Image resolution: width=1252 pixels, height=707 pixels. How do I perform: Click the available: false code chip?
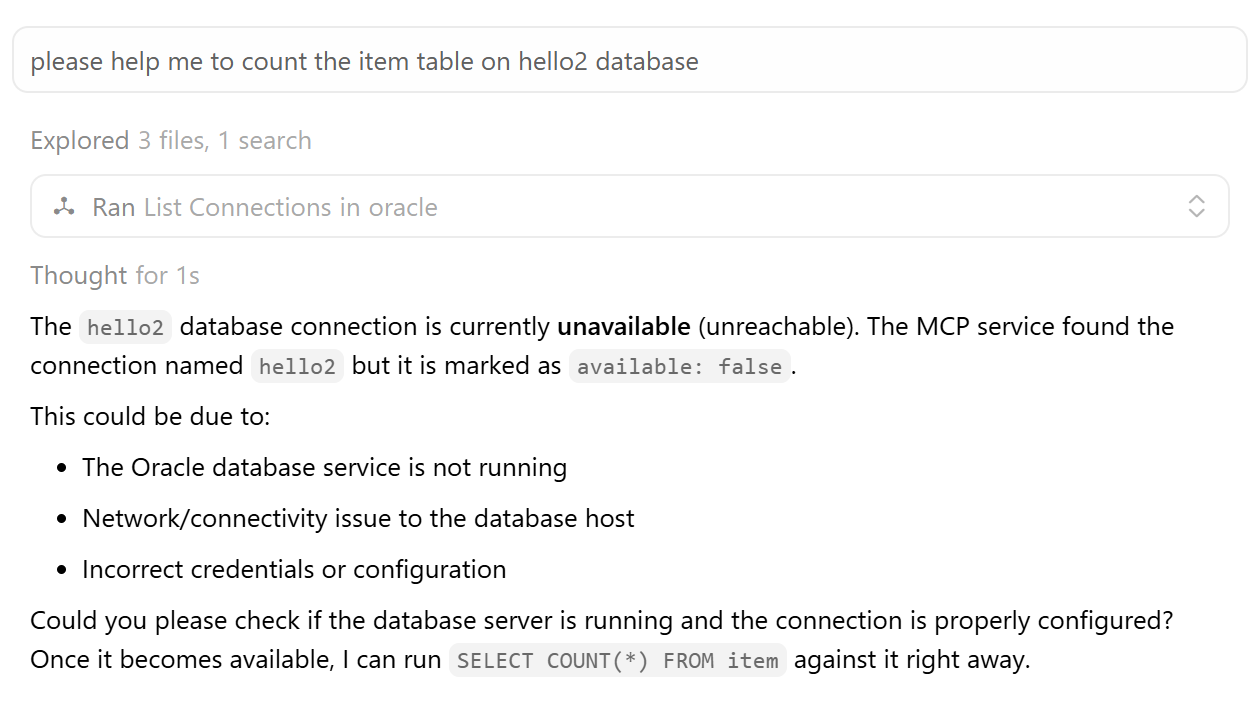(679, 367)
